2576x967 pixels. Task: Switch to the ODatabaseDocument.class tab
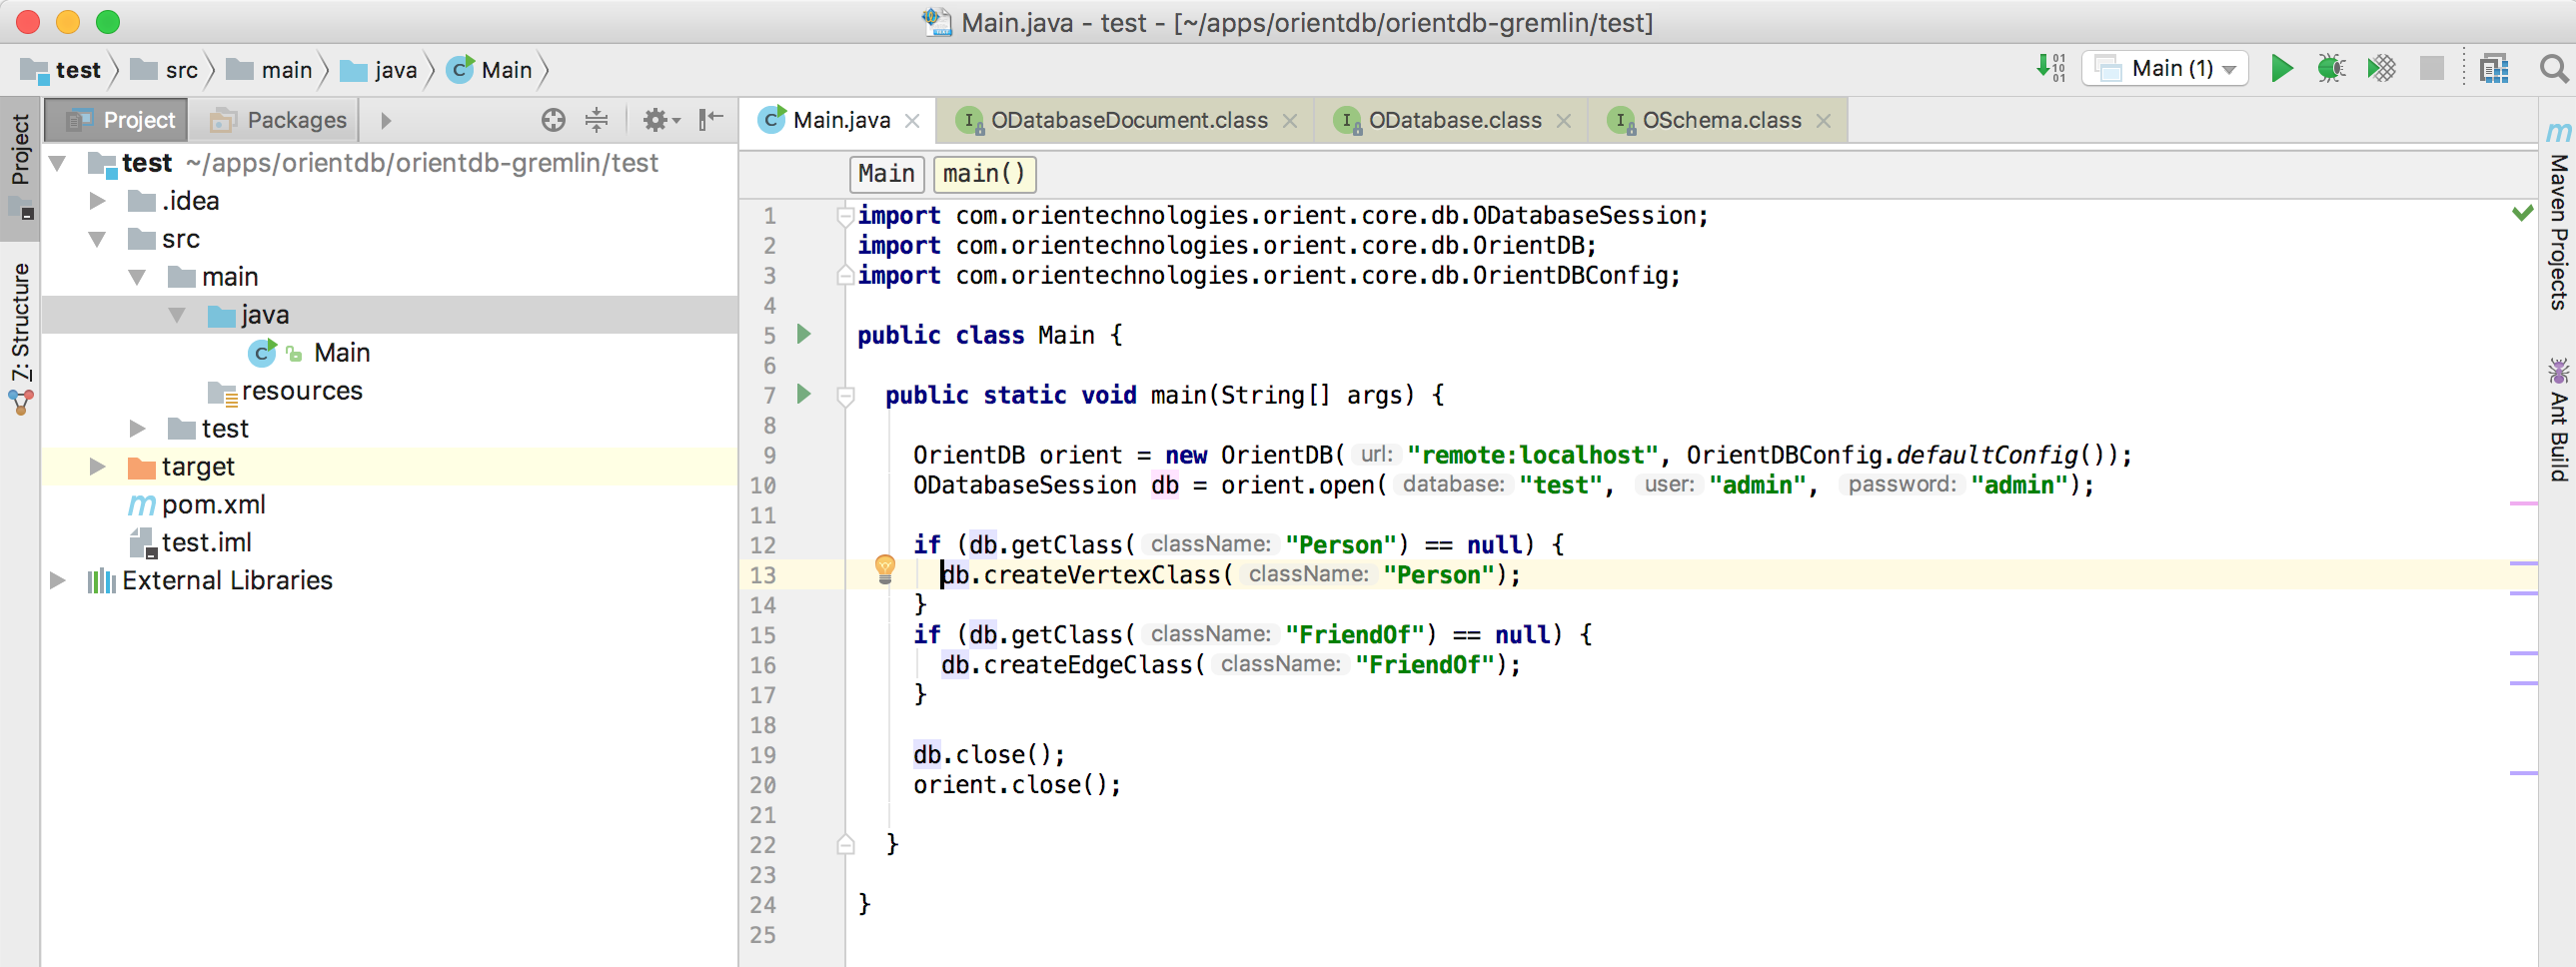coord(1128,120)
